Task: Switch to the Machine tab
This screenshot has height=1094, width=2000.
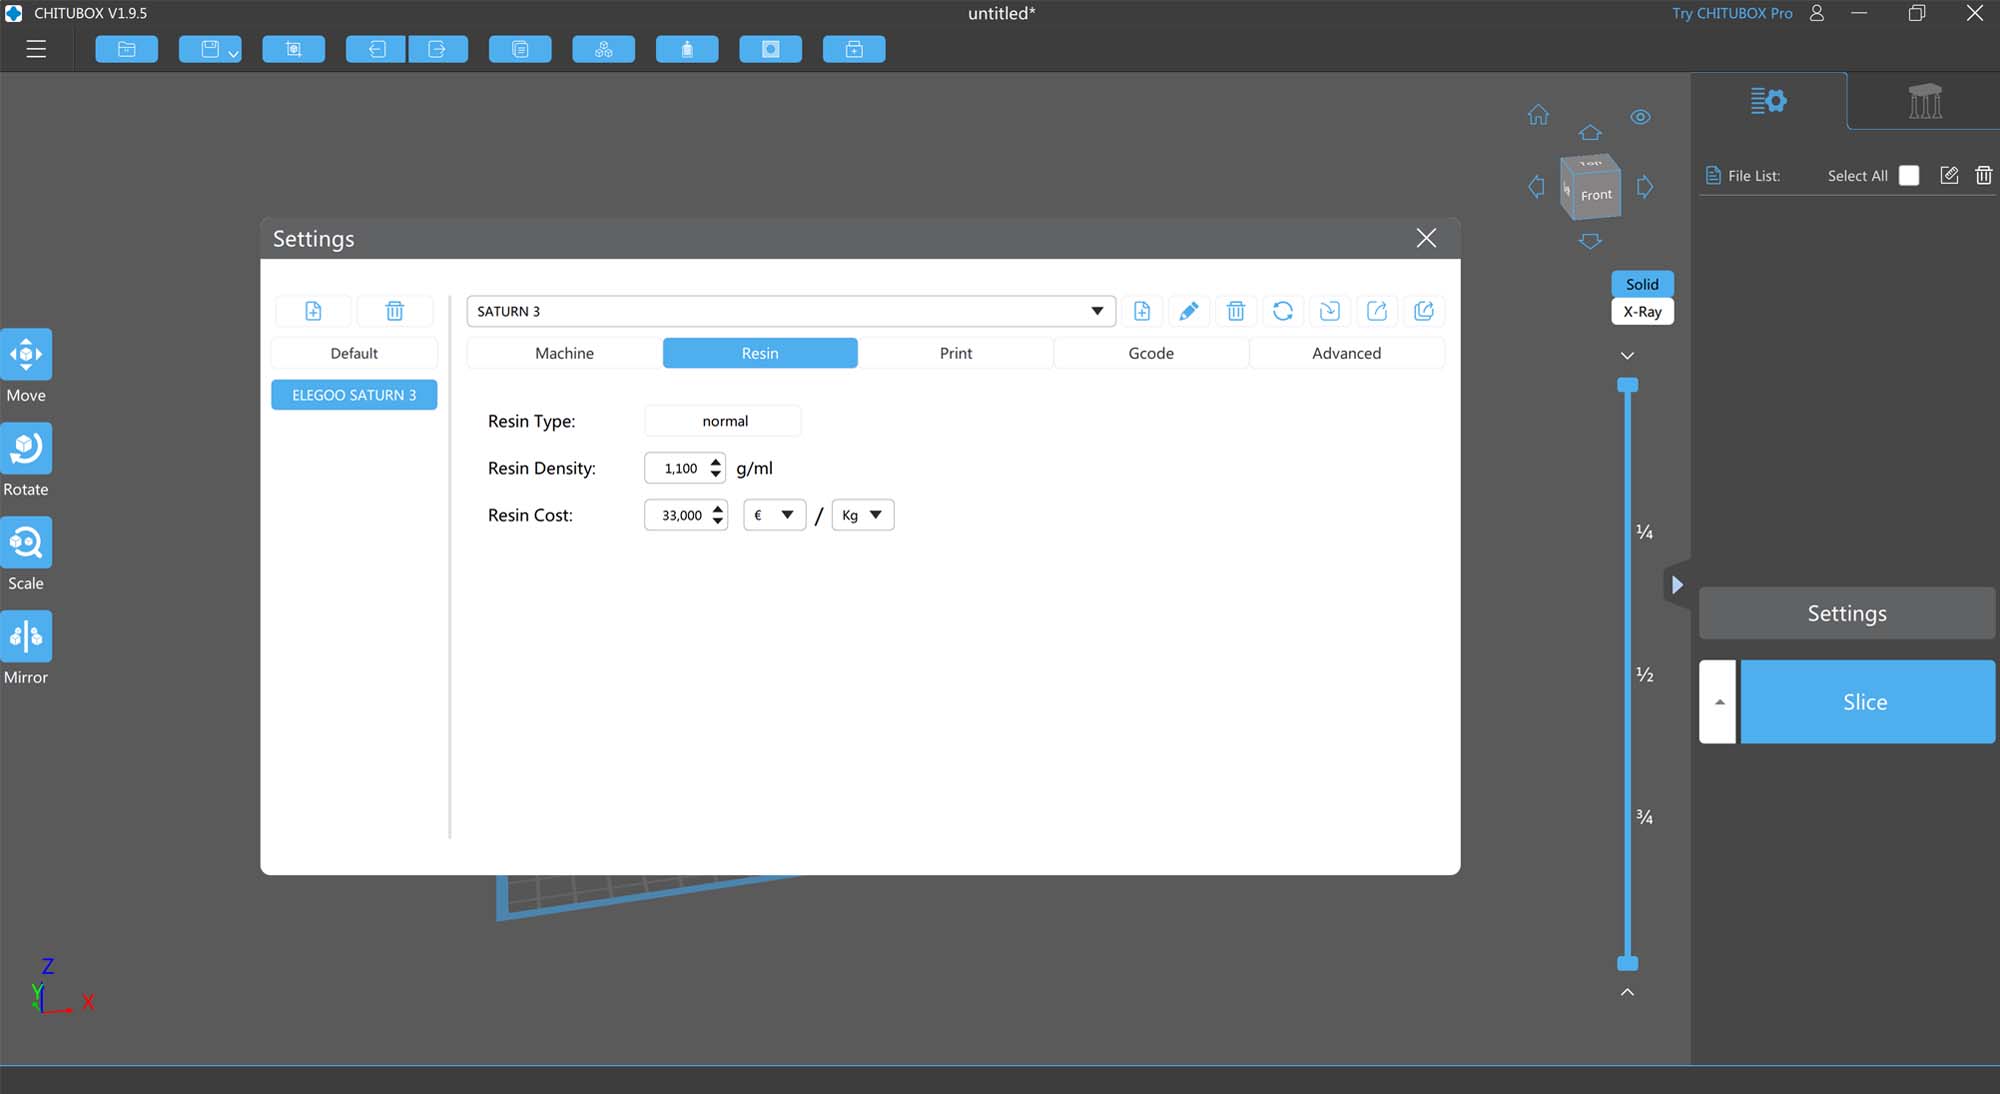Action: coord(564,353)
